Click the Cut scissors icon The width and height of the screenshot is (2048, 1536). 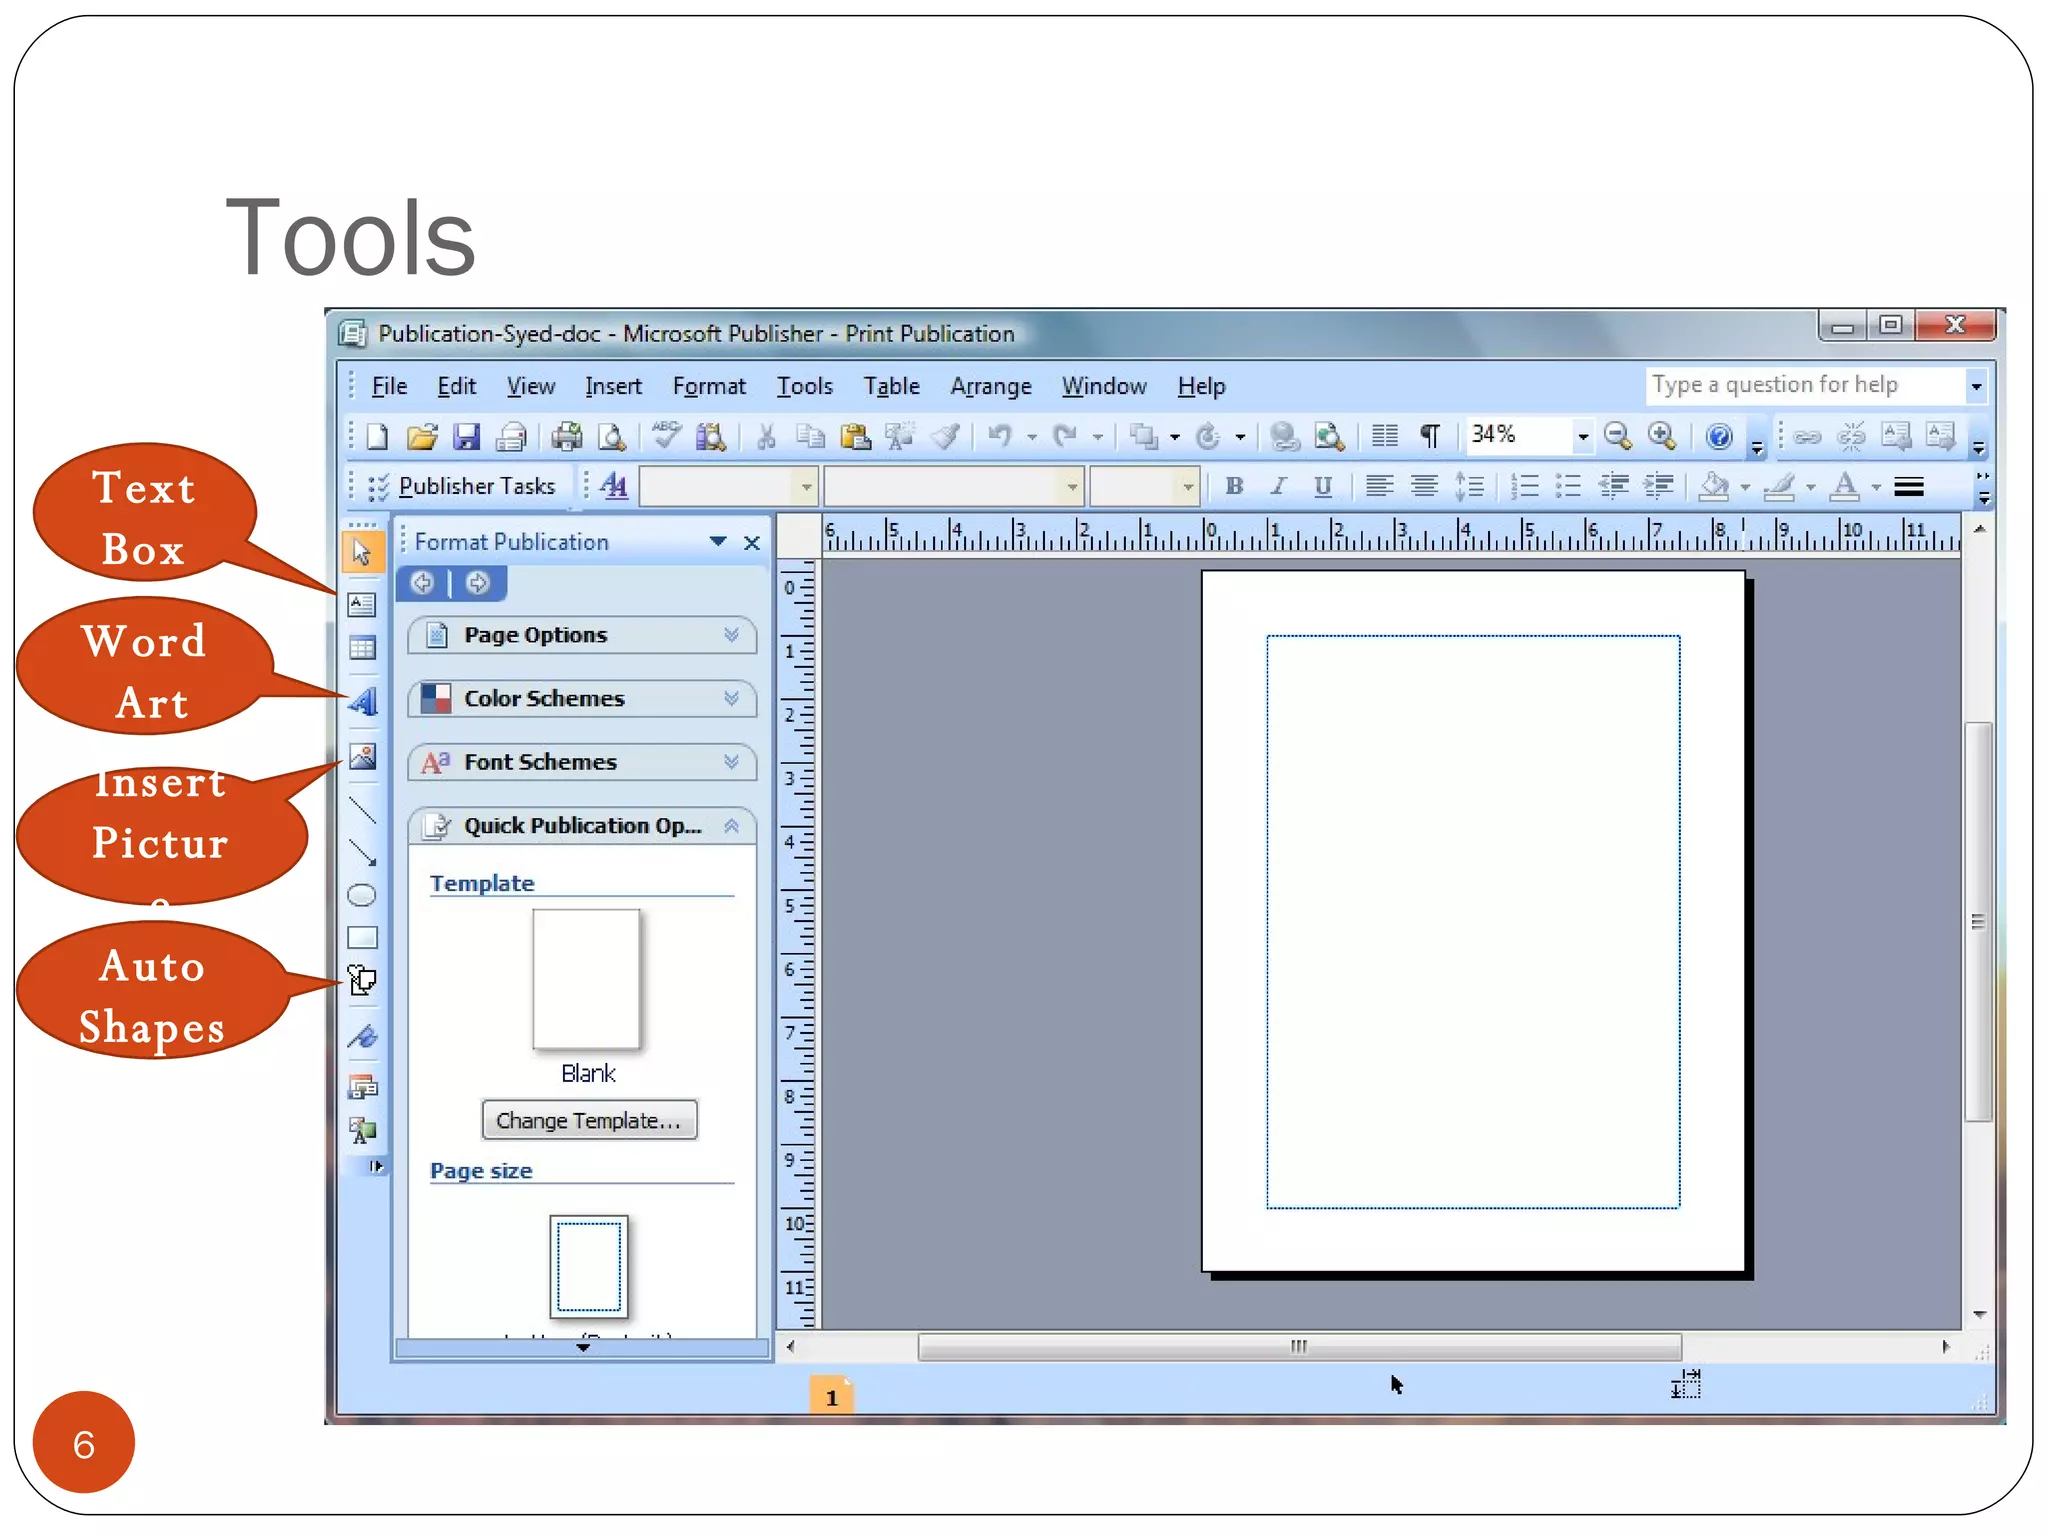(766, 437)
